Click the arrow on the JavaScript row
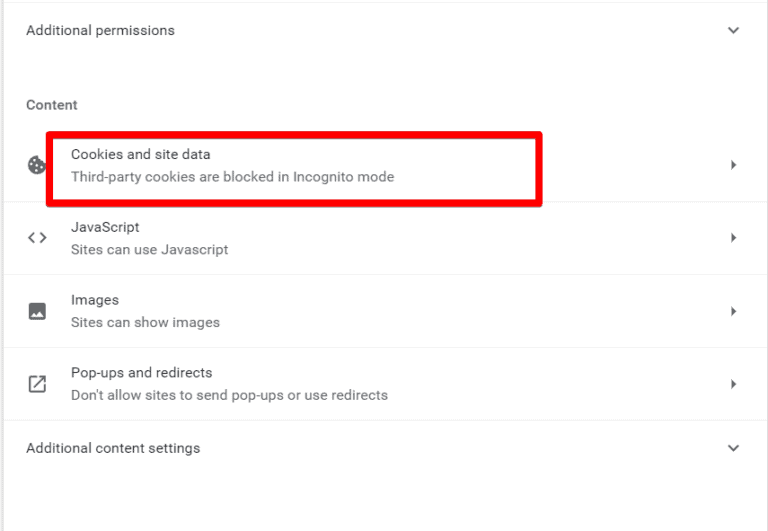Image resolution: width=768 pixels, height=531 pixels. (733, 238)
